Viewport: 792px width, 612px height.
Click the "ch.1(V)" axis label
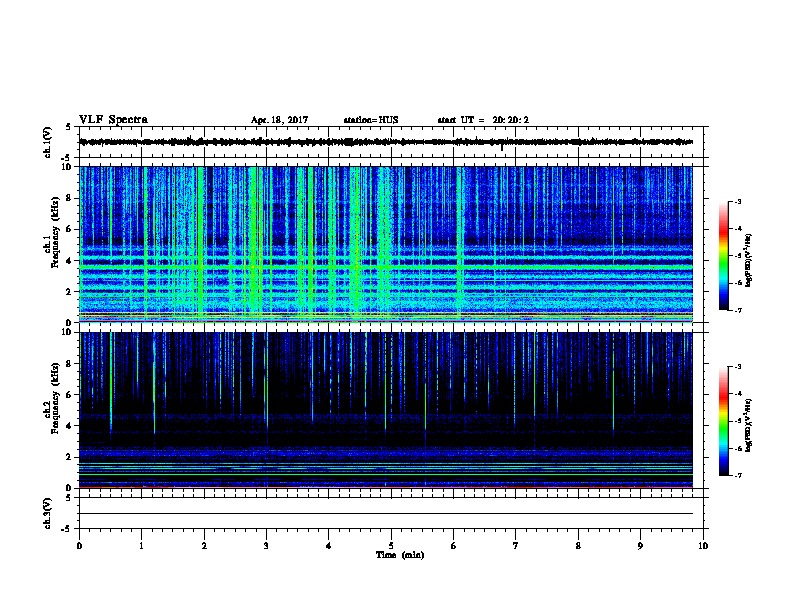pyautogui.click(x=48, y=142)
